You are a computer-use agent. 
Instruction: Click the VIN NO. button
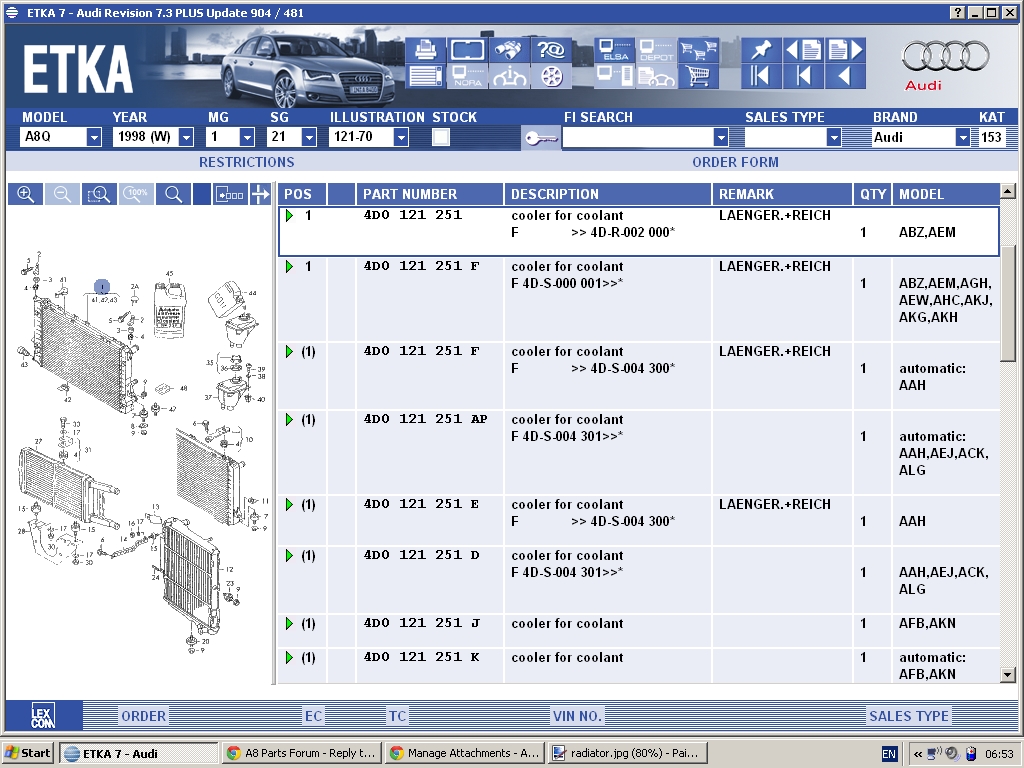[577, 716]
